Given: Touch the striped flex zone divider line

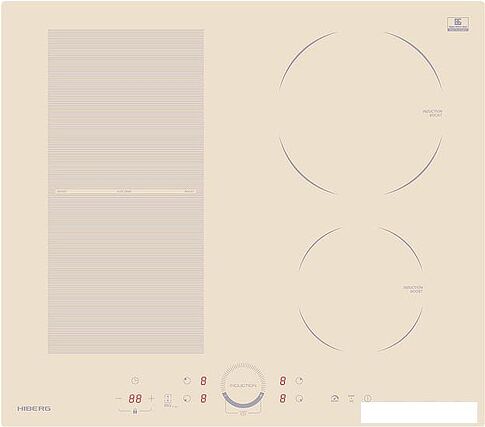Looking at the screenshot, I should [x=126, y=191].
